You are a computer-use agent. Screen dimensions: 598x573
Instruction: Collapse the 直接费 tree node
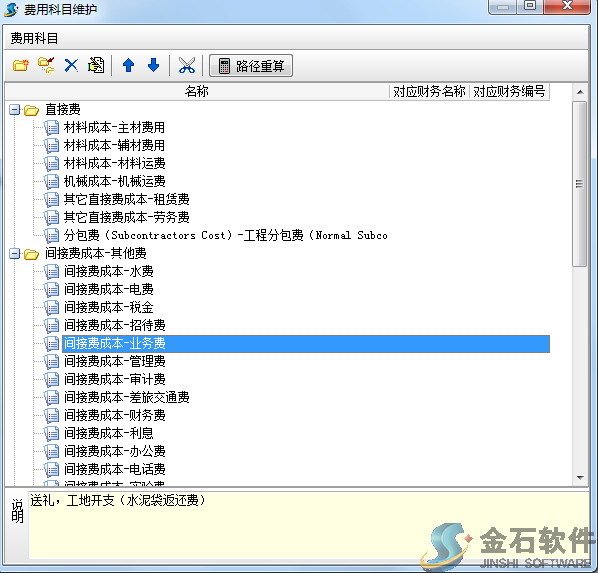(x=14, y=110)
